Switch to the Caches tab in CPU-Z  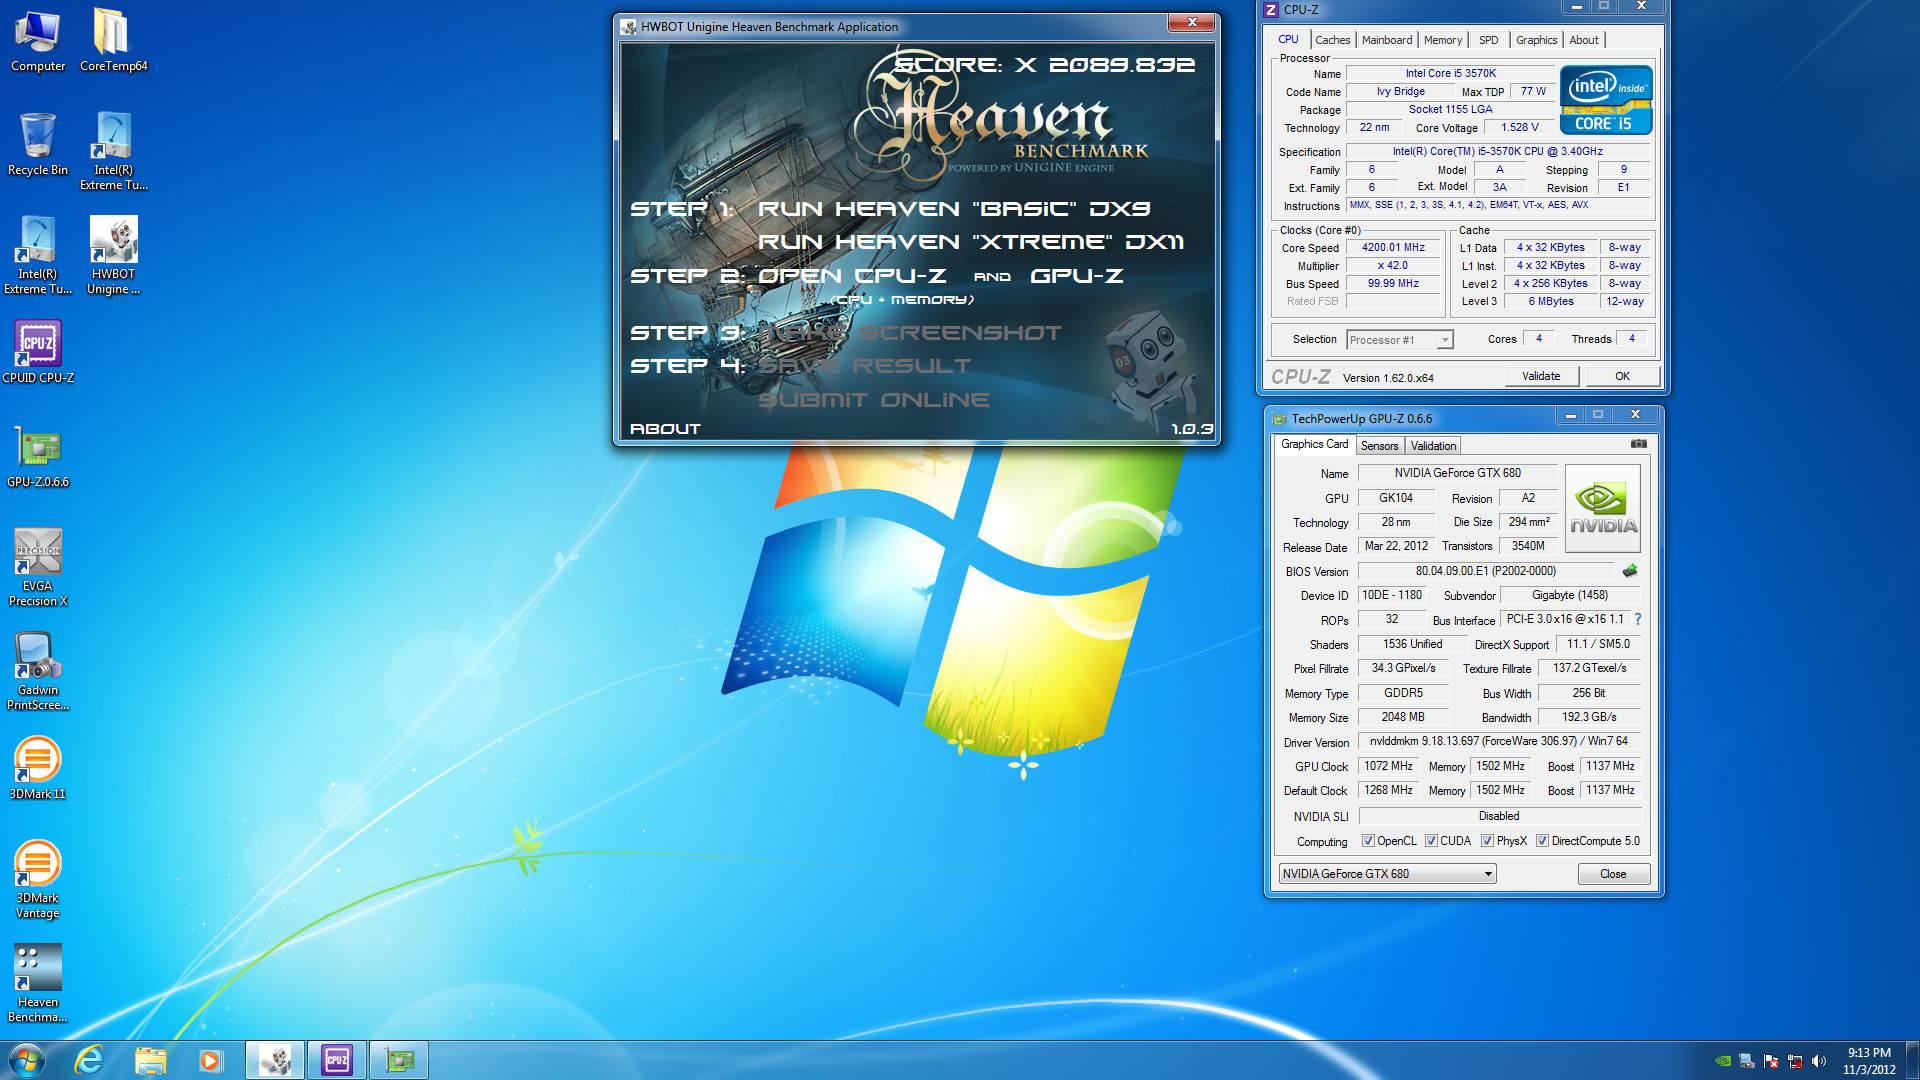click(1332, 40)
